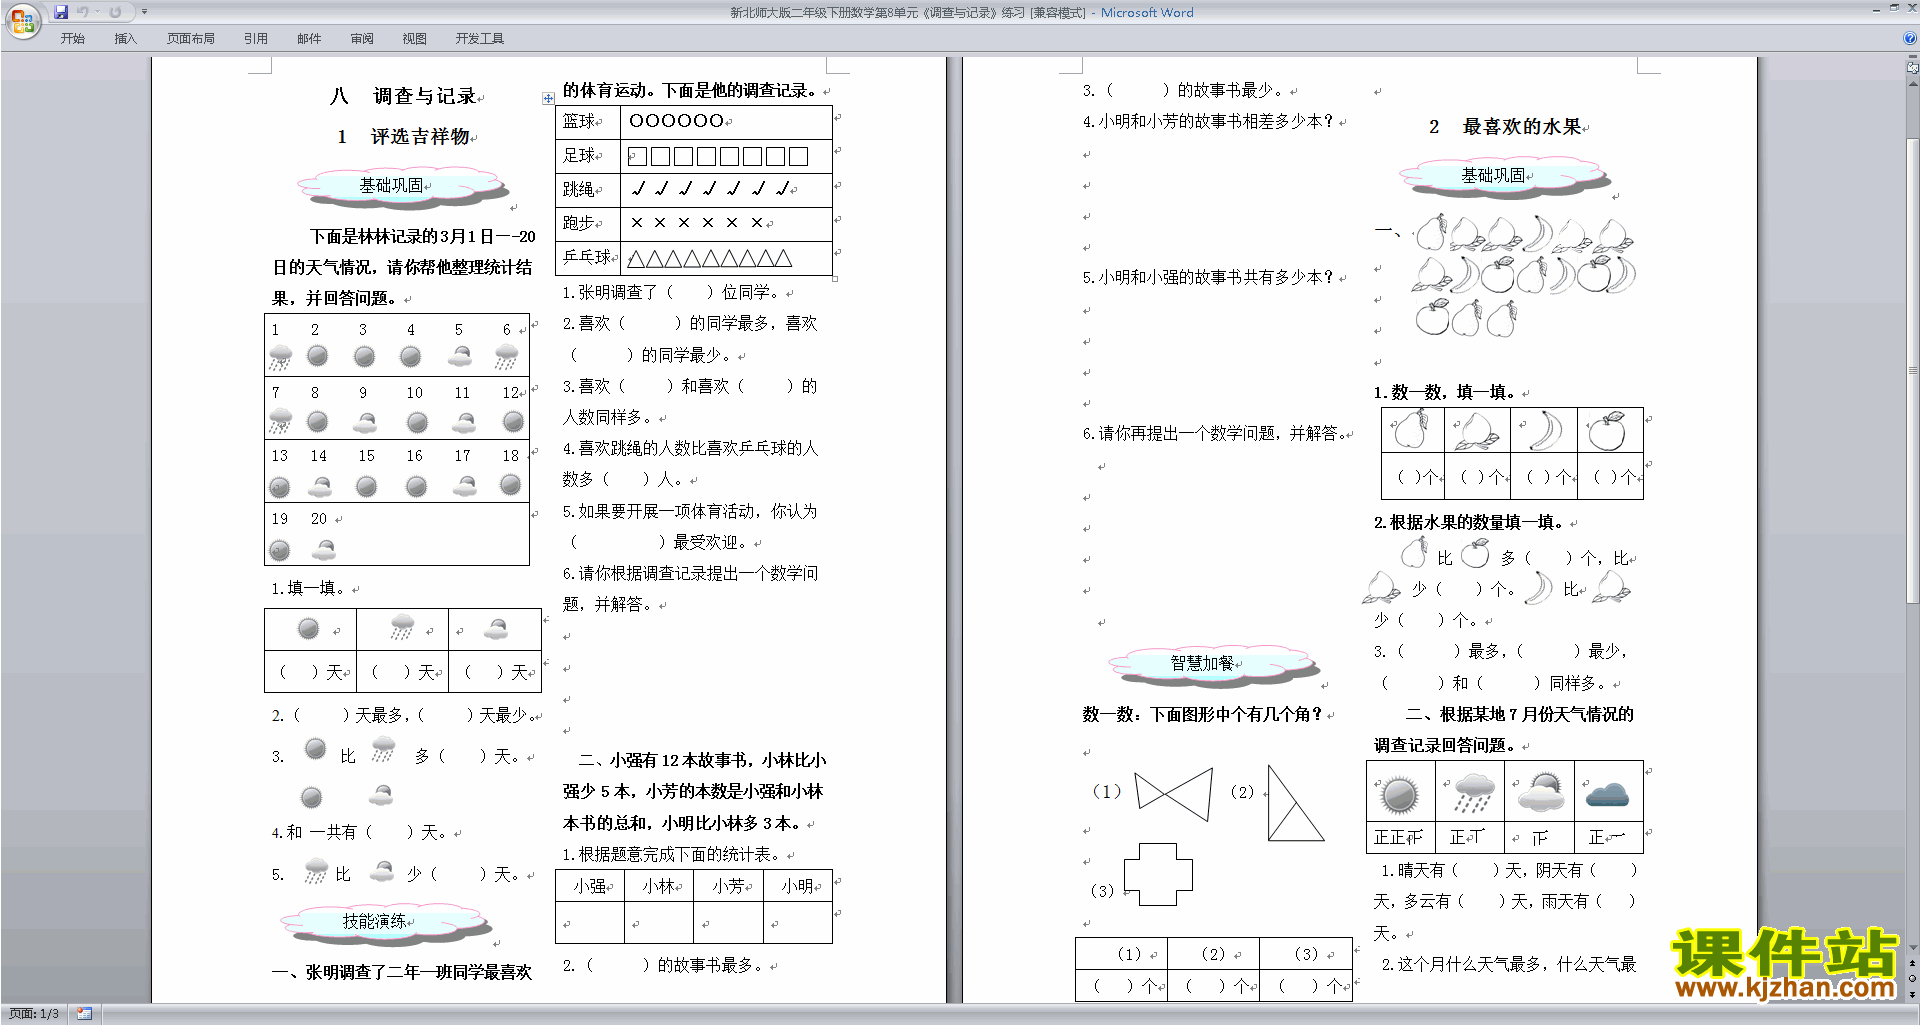The height and width of the screenshot is (1025, 1920).
Task: Click the table move handle beside 篮球 table
Action: 548,98
